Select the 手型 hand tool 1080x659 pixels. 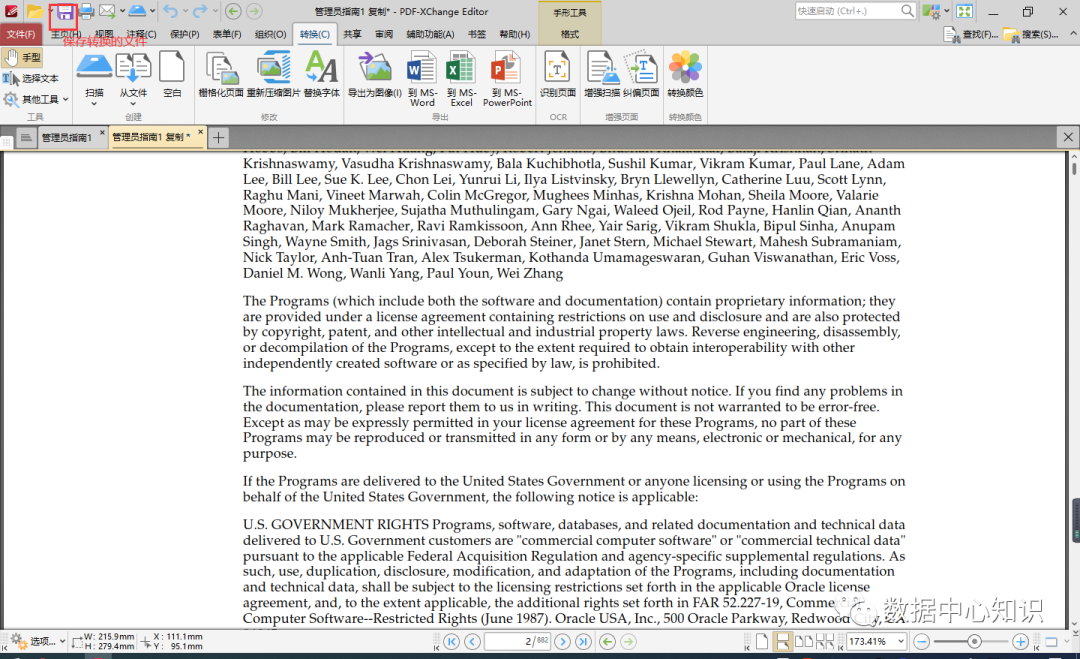pos(22,58)
